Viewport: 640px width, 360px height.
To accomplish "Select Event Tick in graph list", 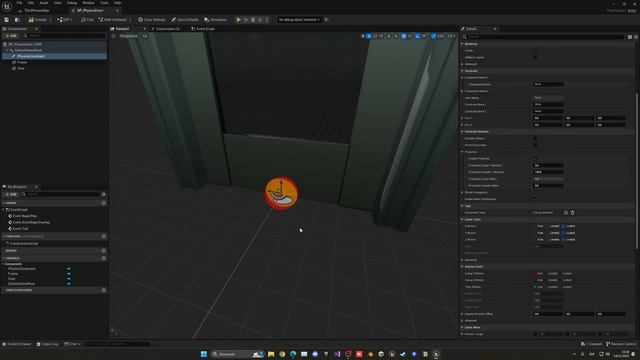I will tap(20, 229).
